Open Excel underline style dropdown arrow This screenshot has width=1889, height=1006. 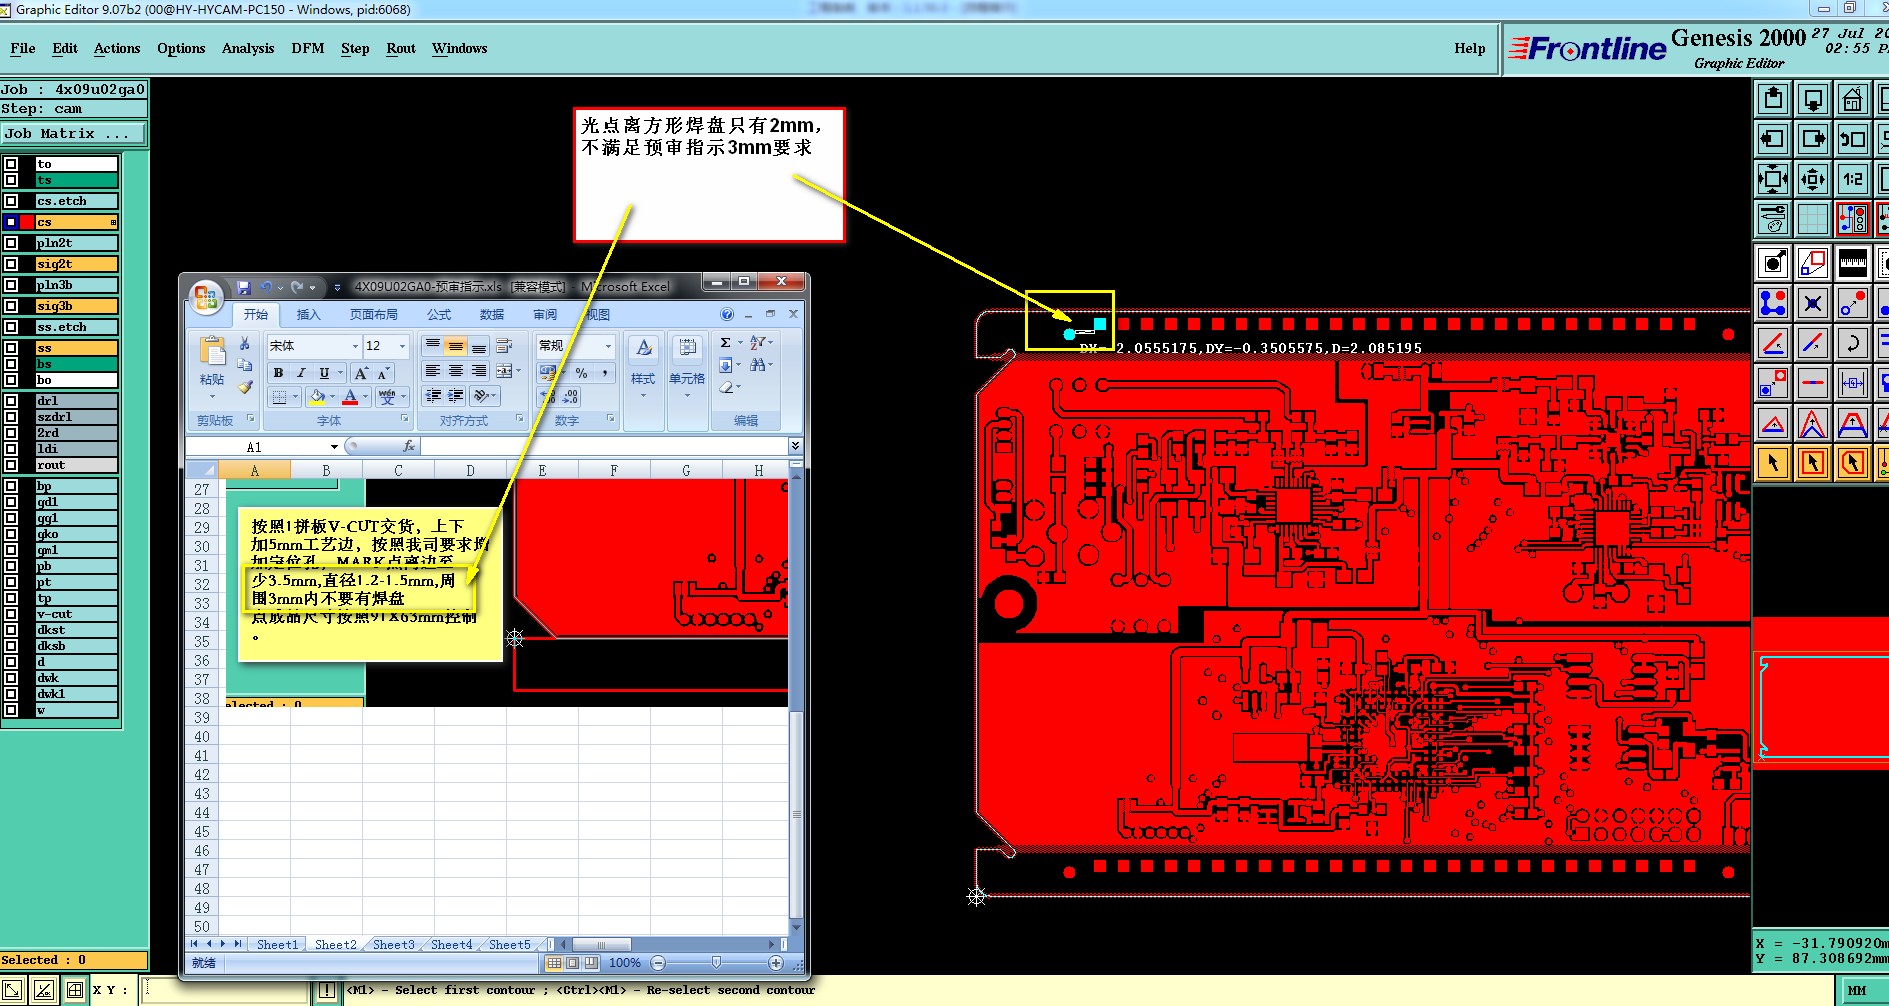[340, 373]
